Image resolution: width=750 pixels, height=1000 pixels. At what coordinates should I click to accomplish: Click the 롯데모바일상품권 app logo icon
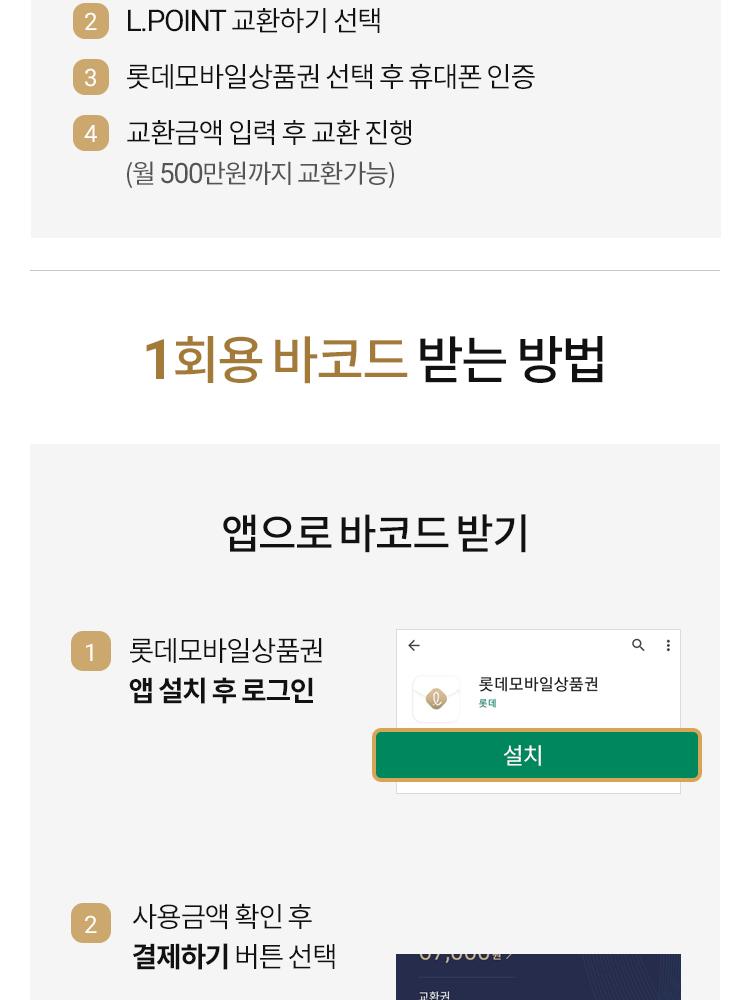(436, 699)
